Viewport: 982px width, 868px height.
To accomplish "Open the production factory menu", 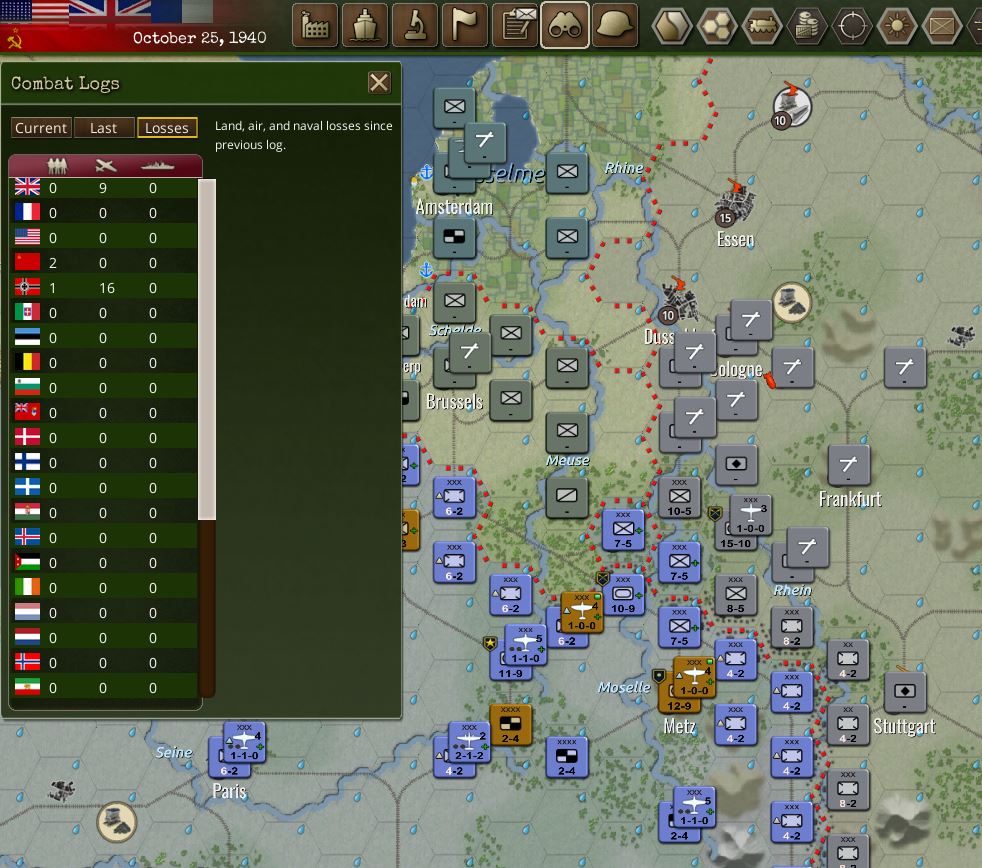I will tap(314, 26).
